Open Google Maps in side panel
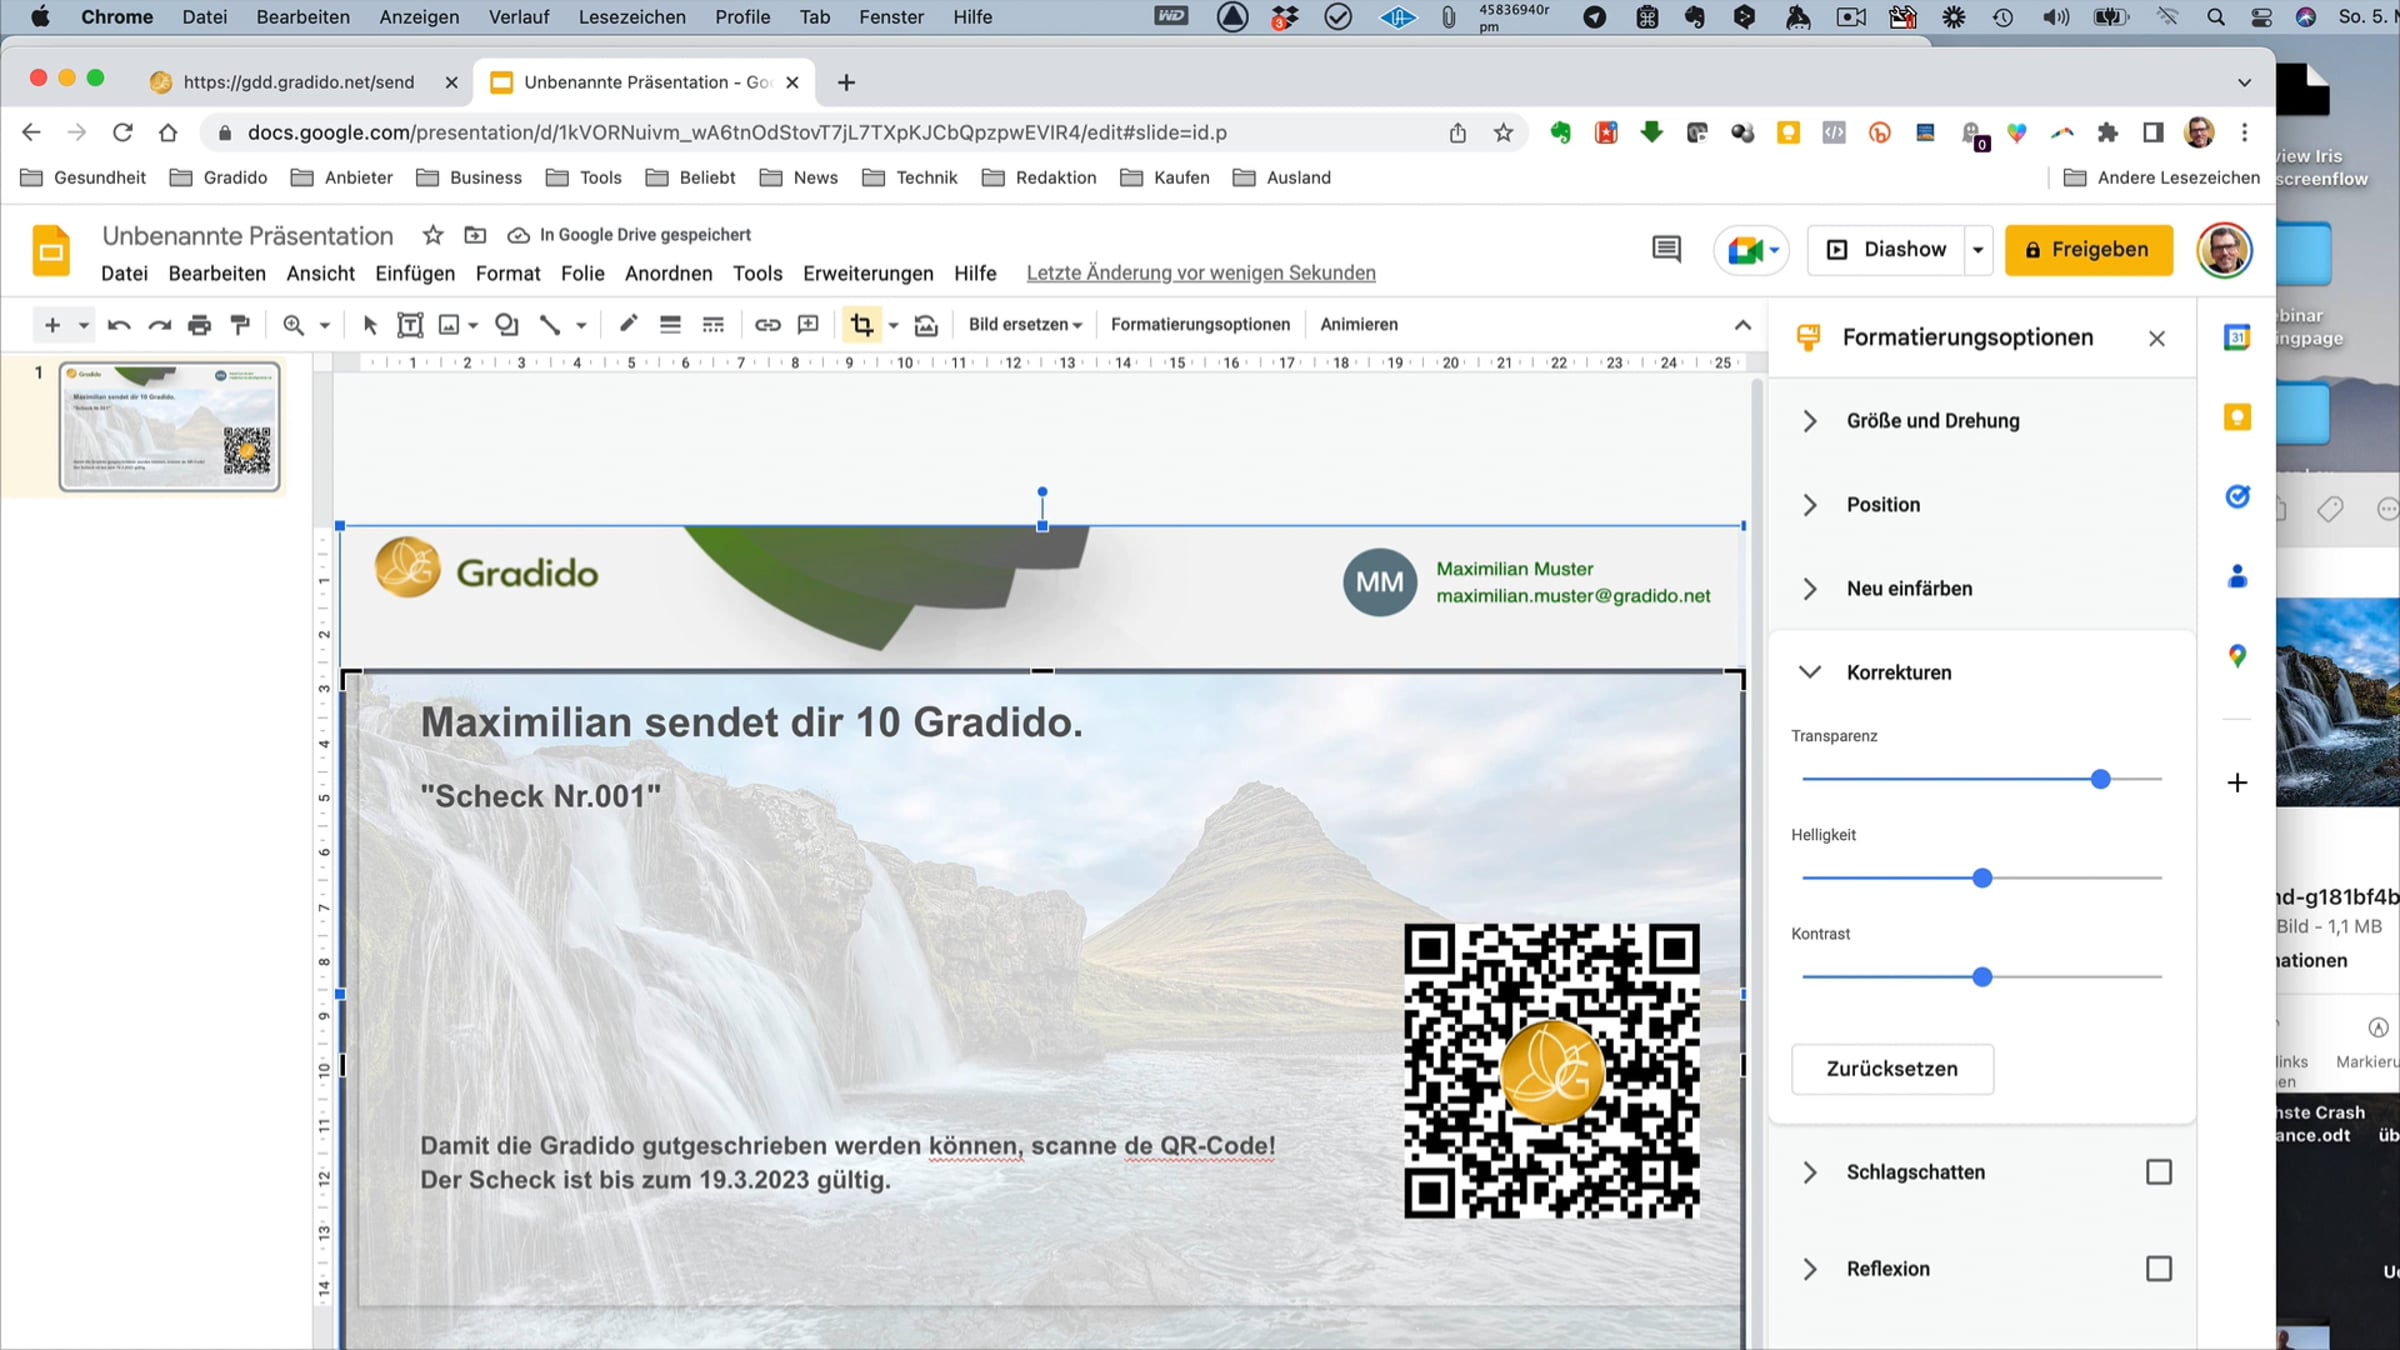 click(2237, 656)
